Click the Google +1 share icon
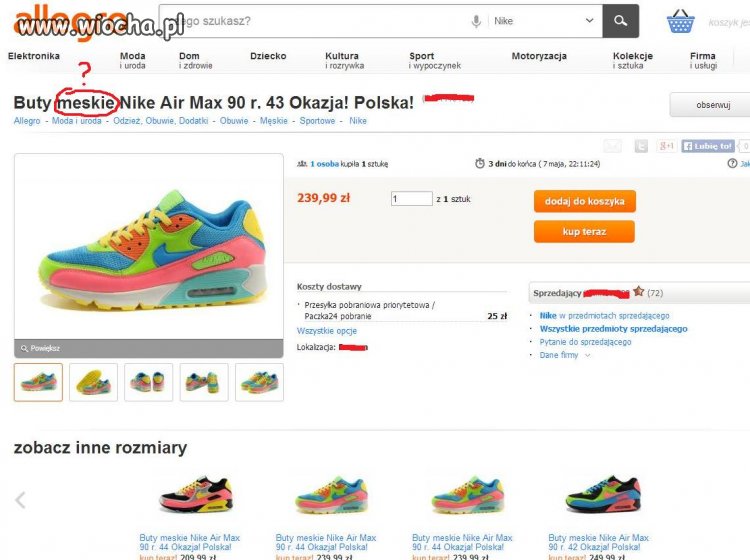750x560 pixels. tap(666, 146)
